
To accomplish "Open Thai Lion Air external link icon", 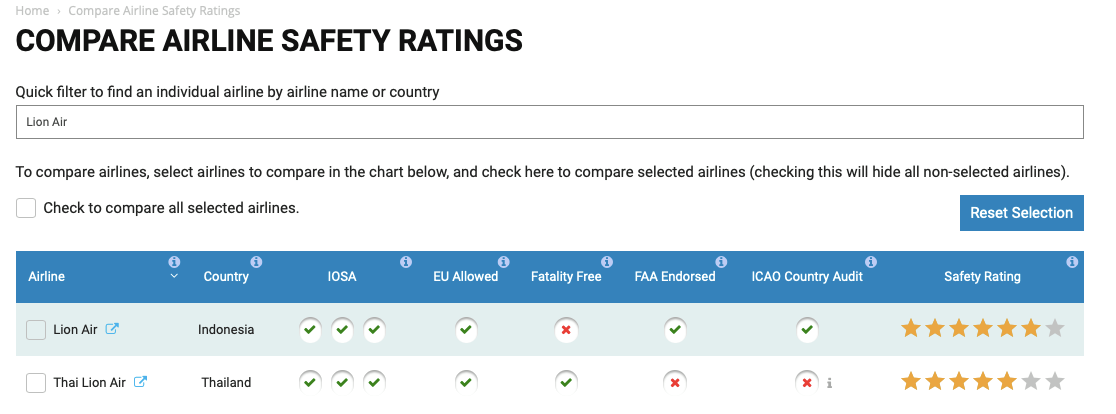I will (140, 381).
